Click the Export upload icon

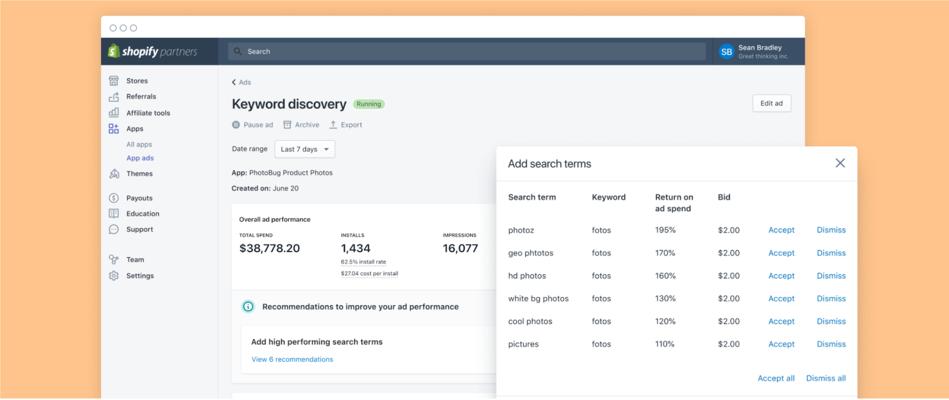tap(333, 125)
